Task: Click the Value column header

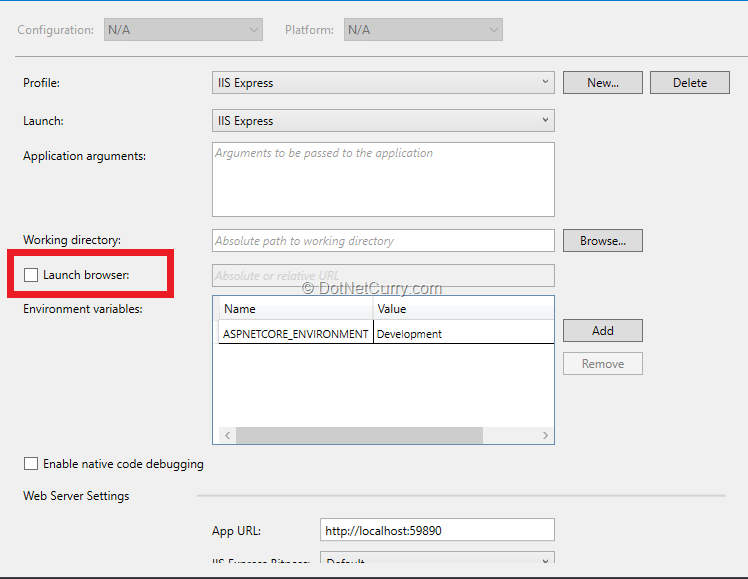Action: pos(464,309)
